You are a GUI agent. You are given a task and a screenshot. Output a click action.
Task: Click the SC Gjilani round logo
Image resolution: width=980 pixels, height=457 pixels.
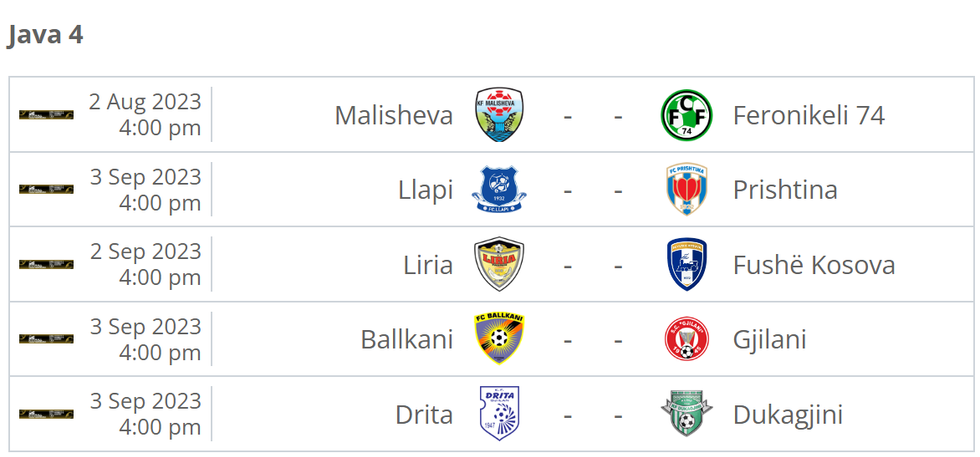click(686, 339)
